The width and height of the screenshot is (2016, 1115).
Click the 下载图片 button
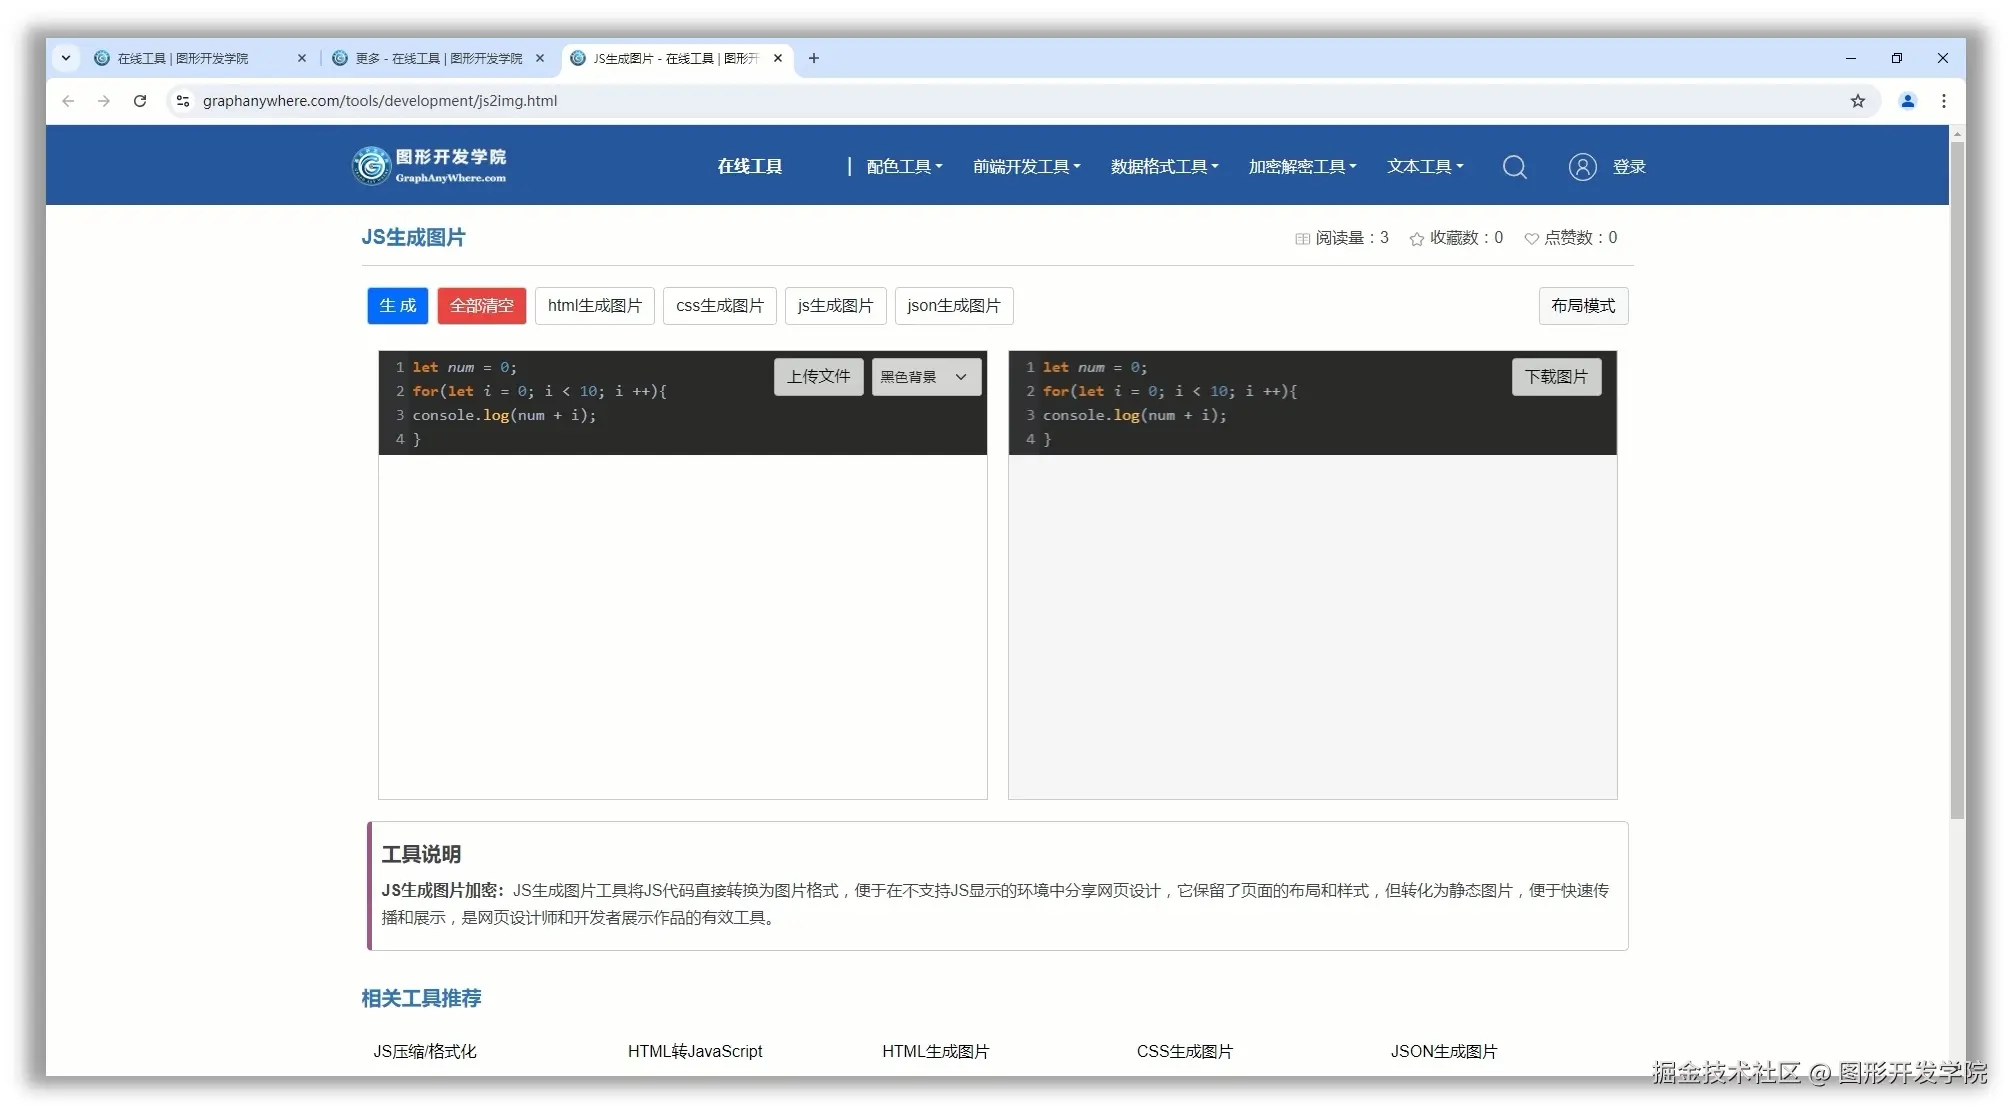point(1555,377)
